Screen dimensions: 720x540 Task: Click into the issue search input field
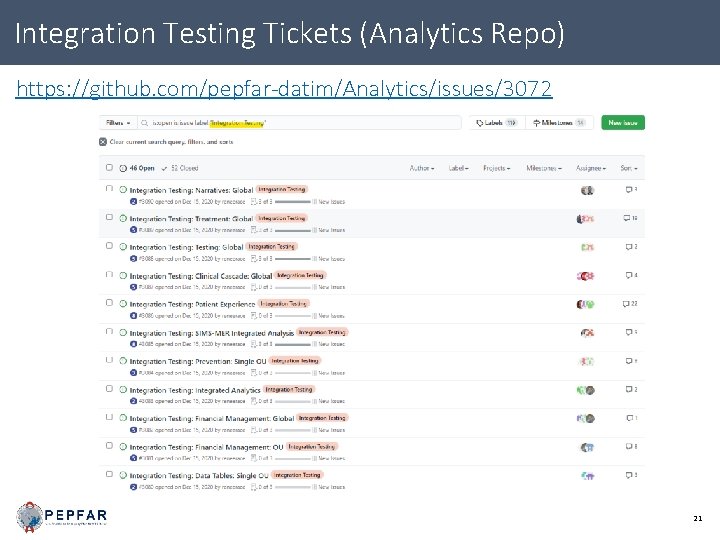pyautogui.click(x=300, y=123)
